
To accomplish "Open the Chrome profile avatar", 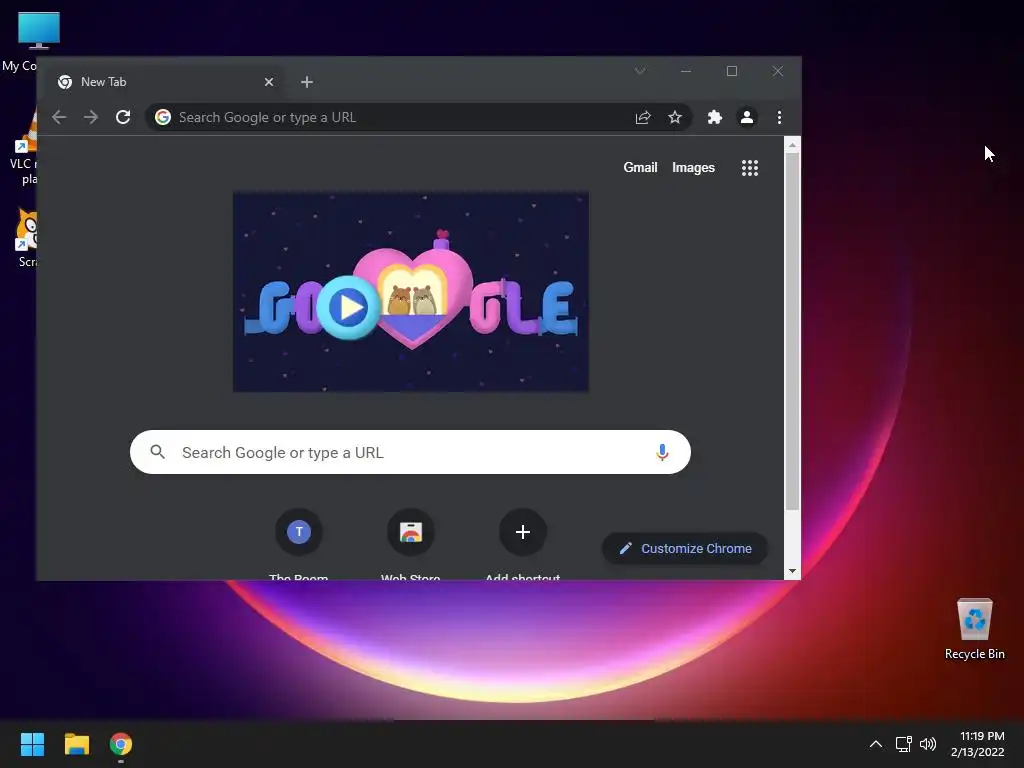I will pyautogui.click(x=746, y=118).
